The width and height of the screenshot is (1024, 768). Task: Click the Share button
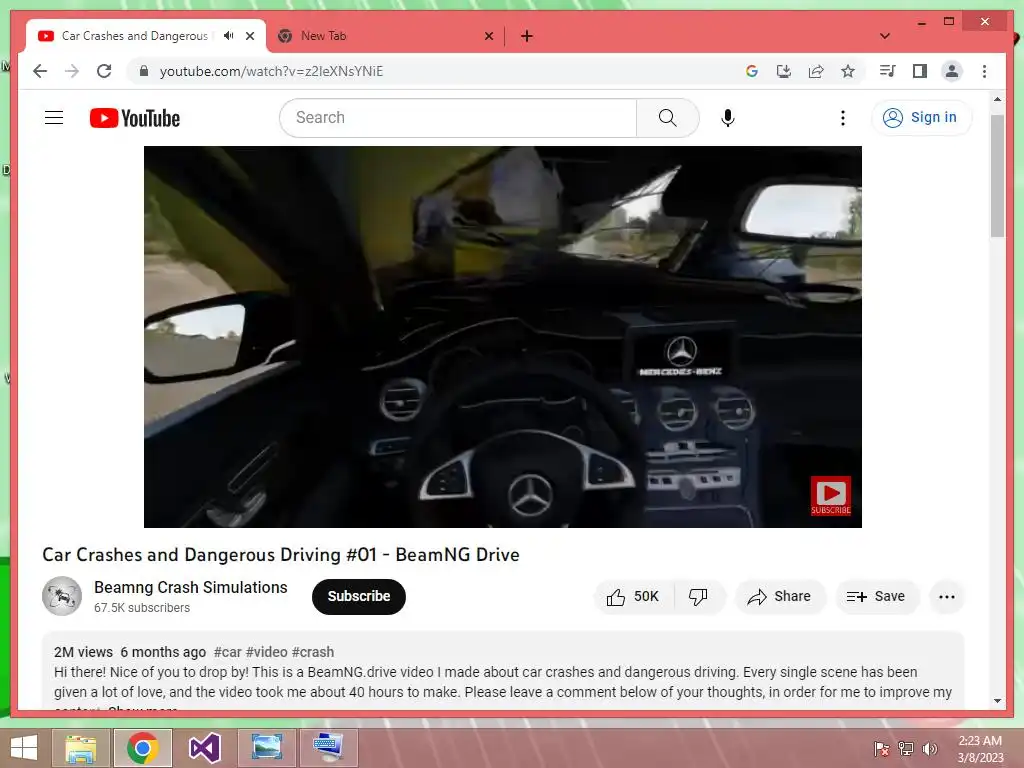pyautogui.click(x=780, y=596)
